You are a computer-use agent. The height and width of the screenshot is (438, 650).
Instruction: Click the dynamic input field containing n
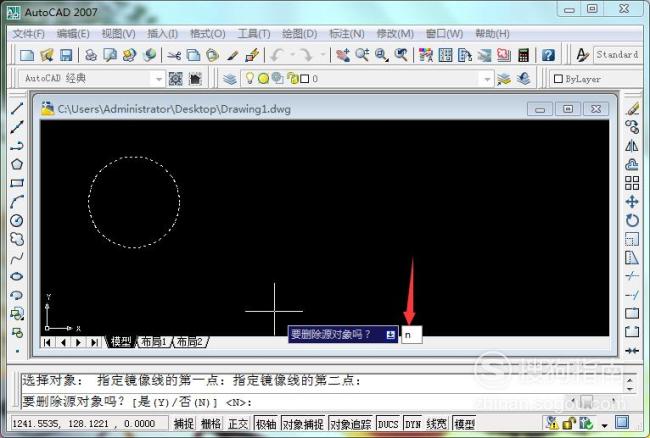click(412, 334)
